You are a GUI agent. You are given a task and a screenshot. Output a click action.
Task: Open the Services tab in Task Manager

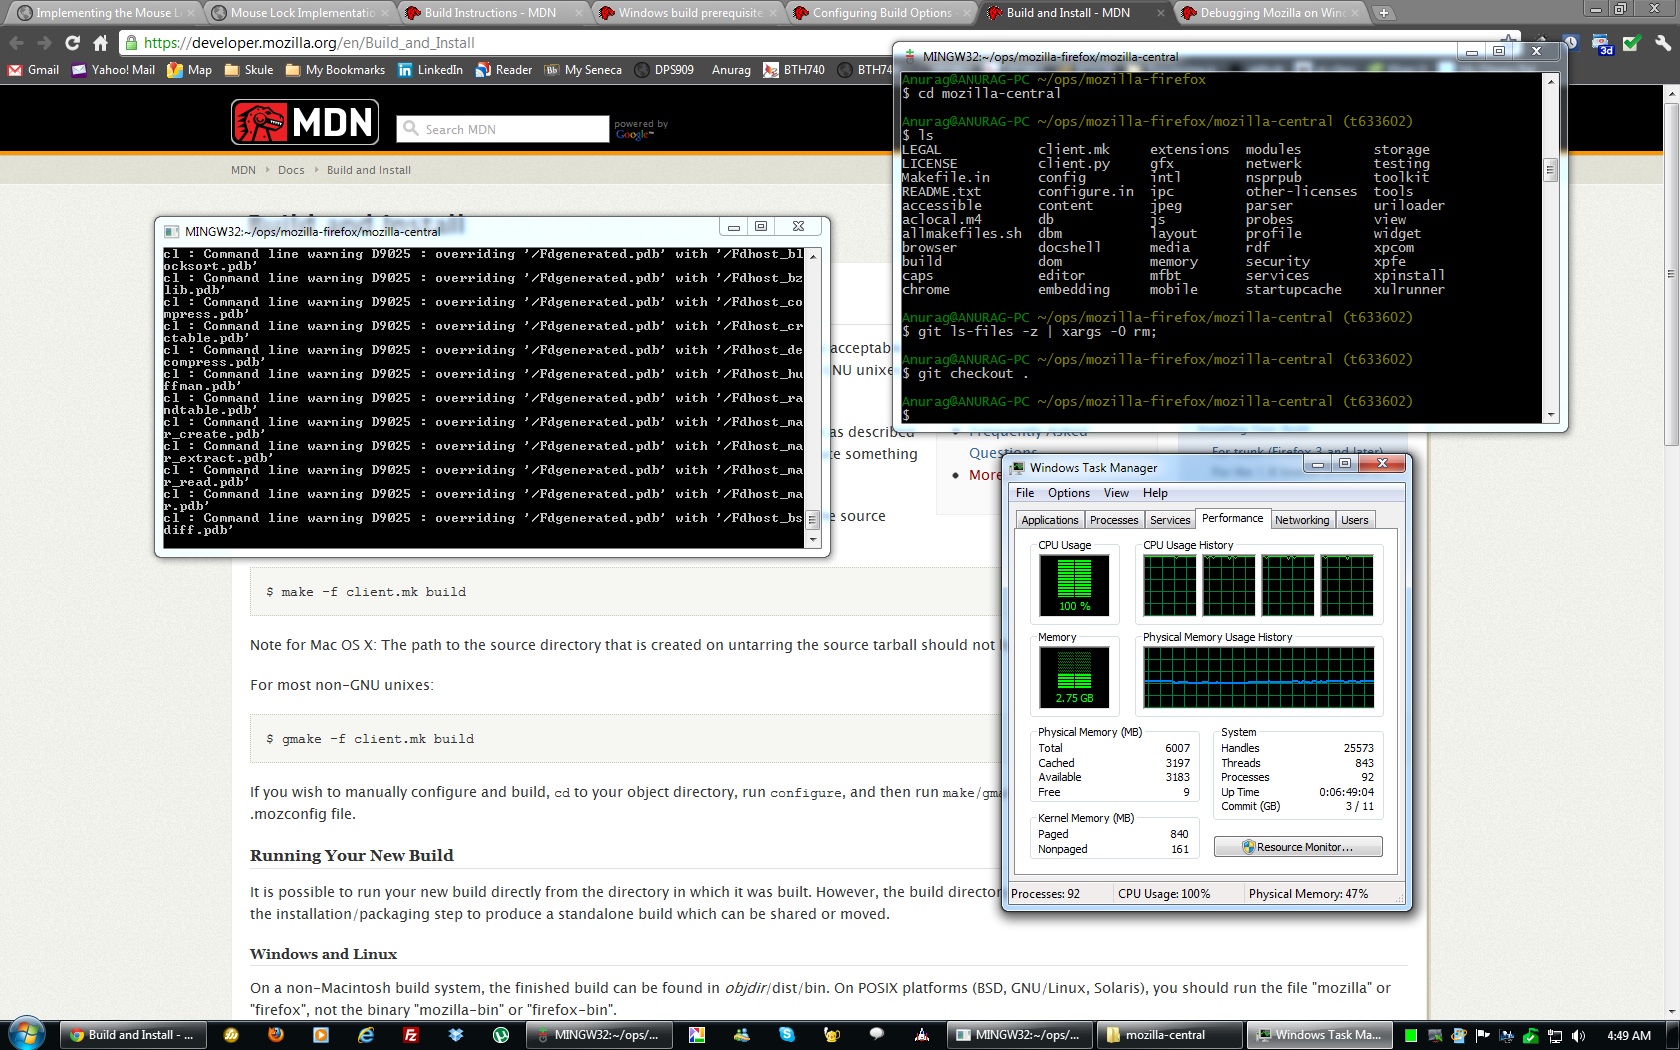[x=1170, y=520]
